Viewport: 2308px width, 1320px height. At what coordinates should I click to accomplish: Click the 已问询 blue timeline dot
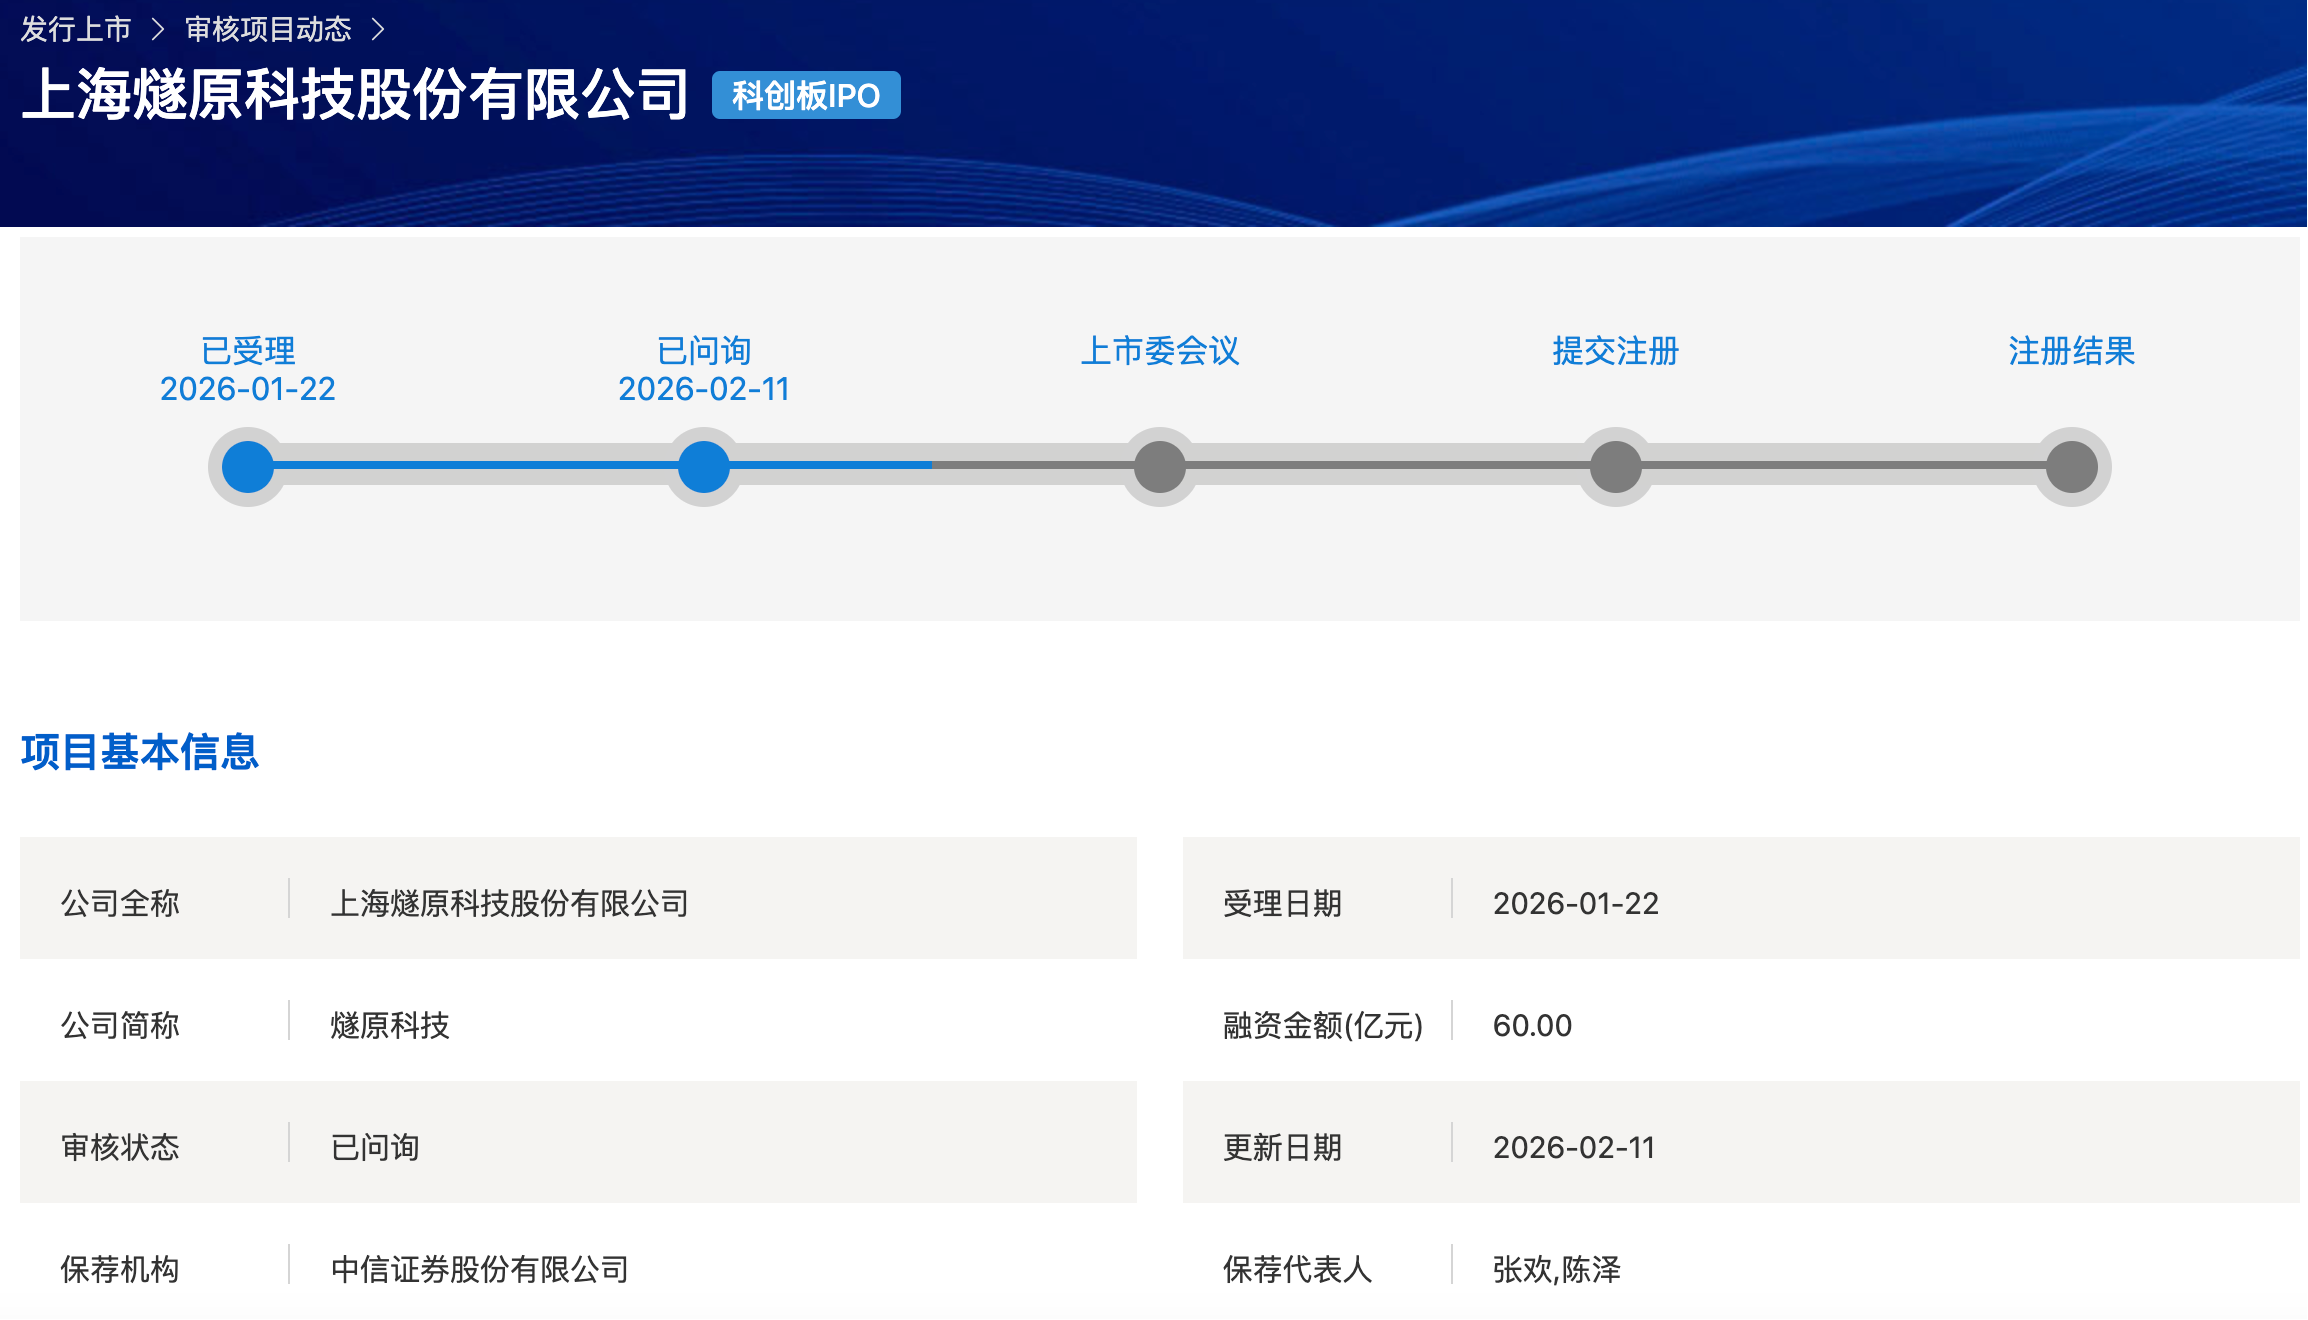tap(704, 467)
